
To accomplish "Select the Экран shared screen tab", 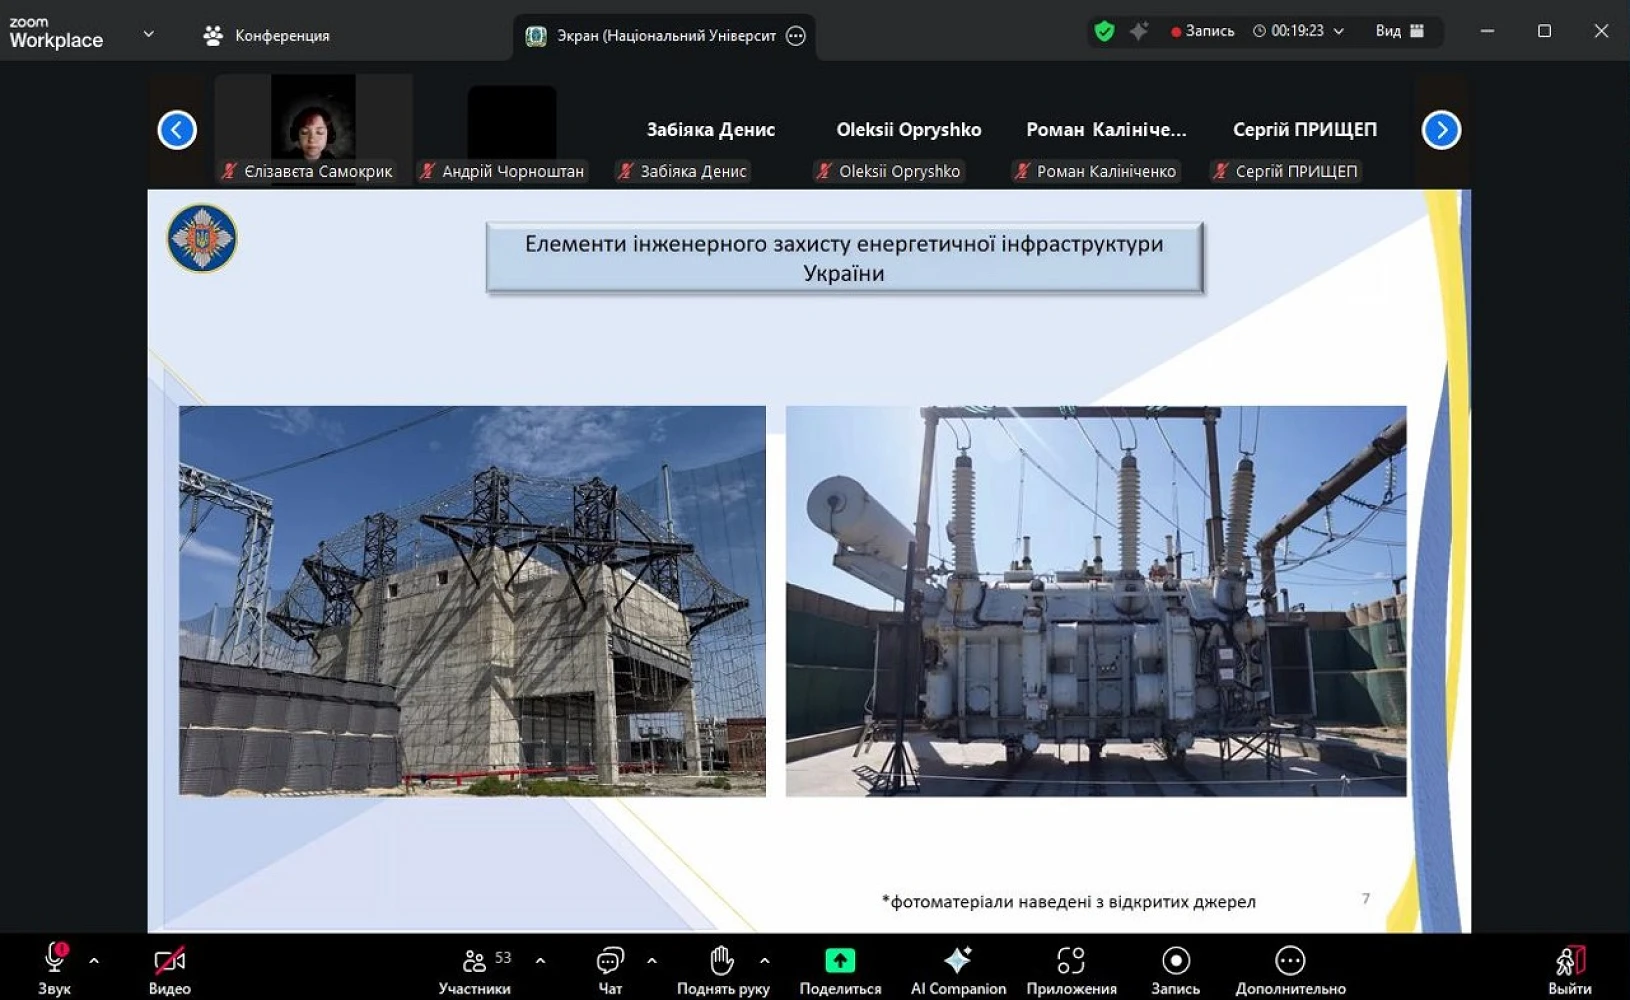I will 664,36.
